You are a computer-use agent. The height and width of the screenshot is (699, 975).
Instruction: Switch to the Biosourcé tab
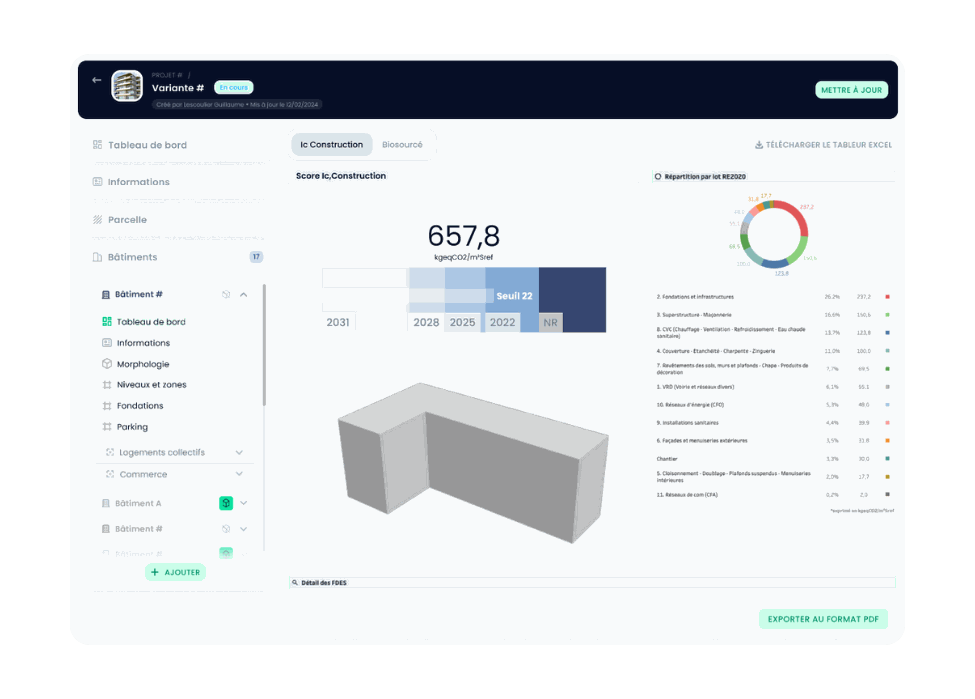(402, 144)
